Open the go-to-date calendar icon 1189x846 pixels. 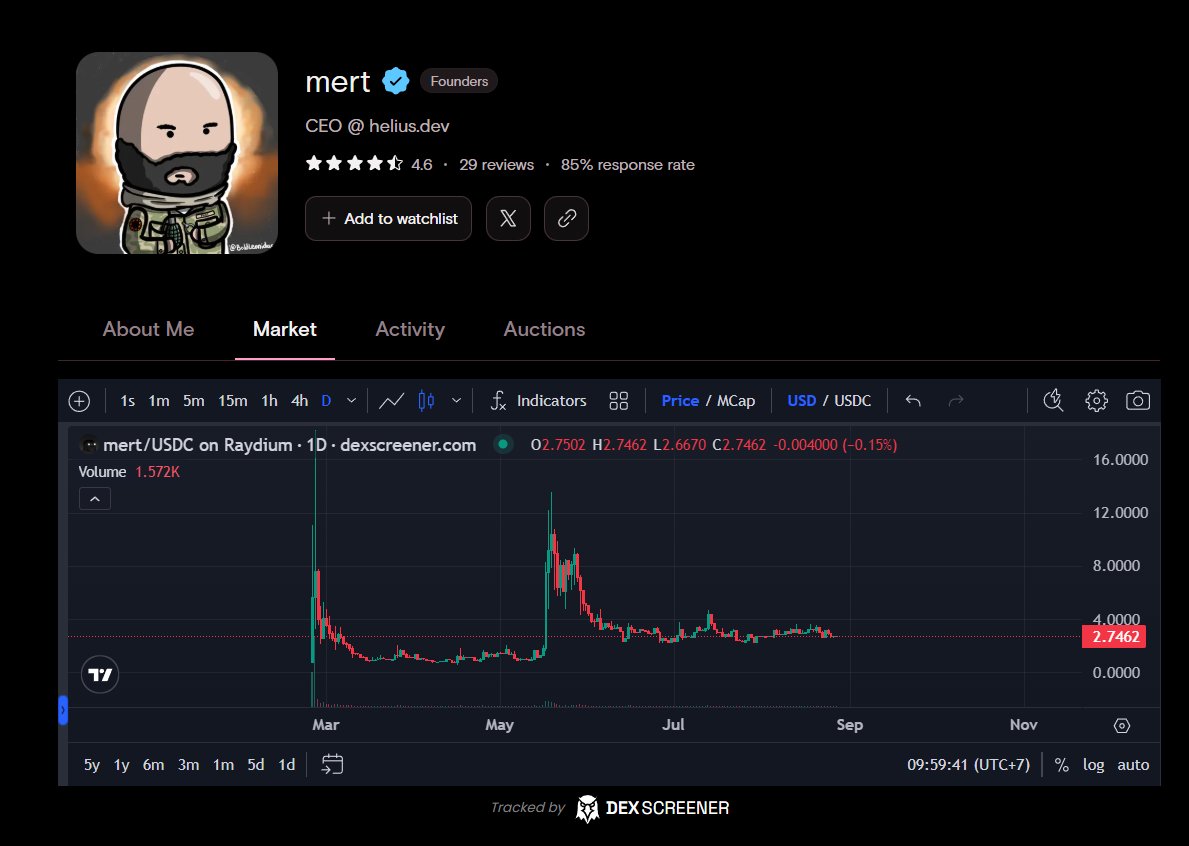coord(332,764)
